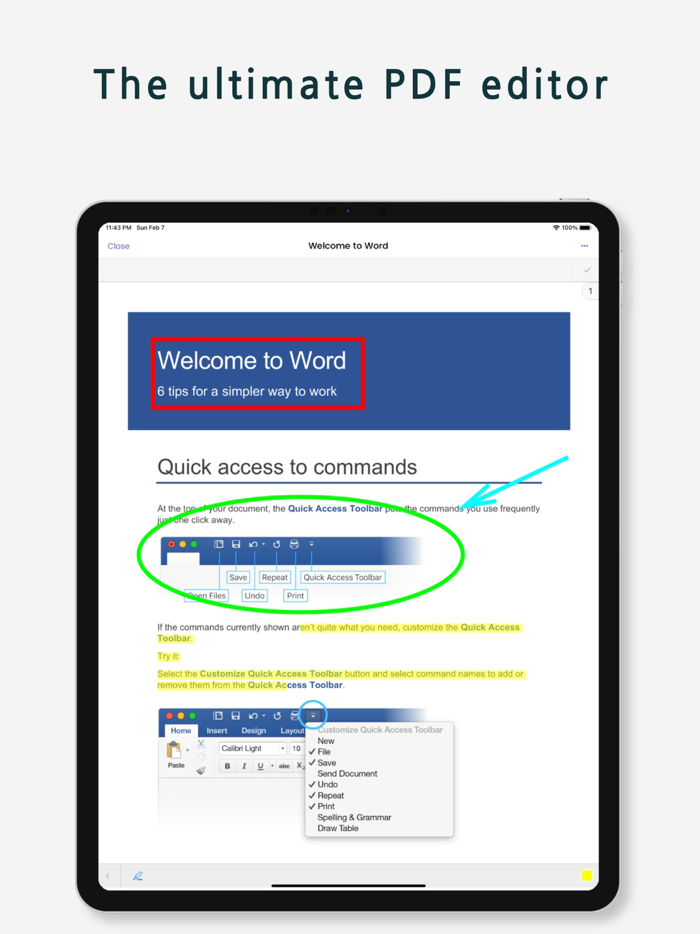Click the battery icon in the status bar
Screen dimensions: 700x934
coord(585,228)
